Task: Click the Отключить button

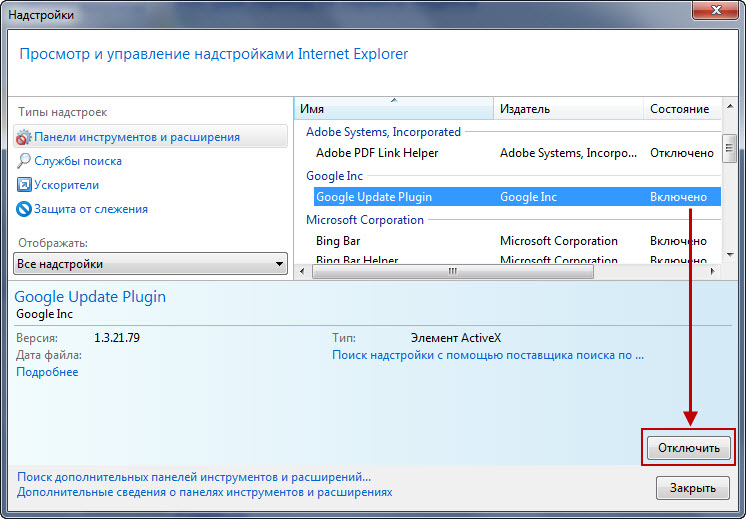Action: (x=688, y=448)
